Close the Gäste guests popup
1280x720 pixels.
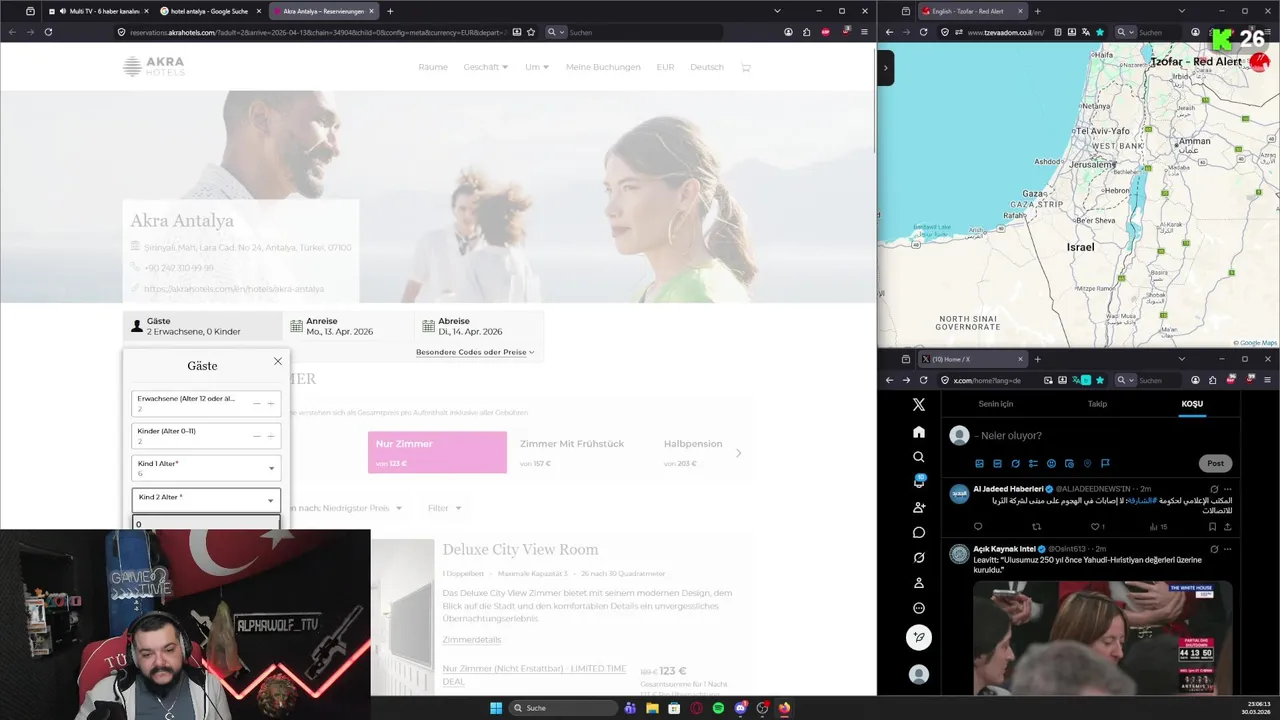pyautogui.click(x=278, y=361)
